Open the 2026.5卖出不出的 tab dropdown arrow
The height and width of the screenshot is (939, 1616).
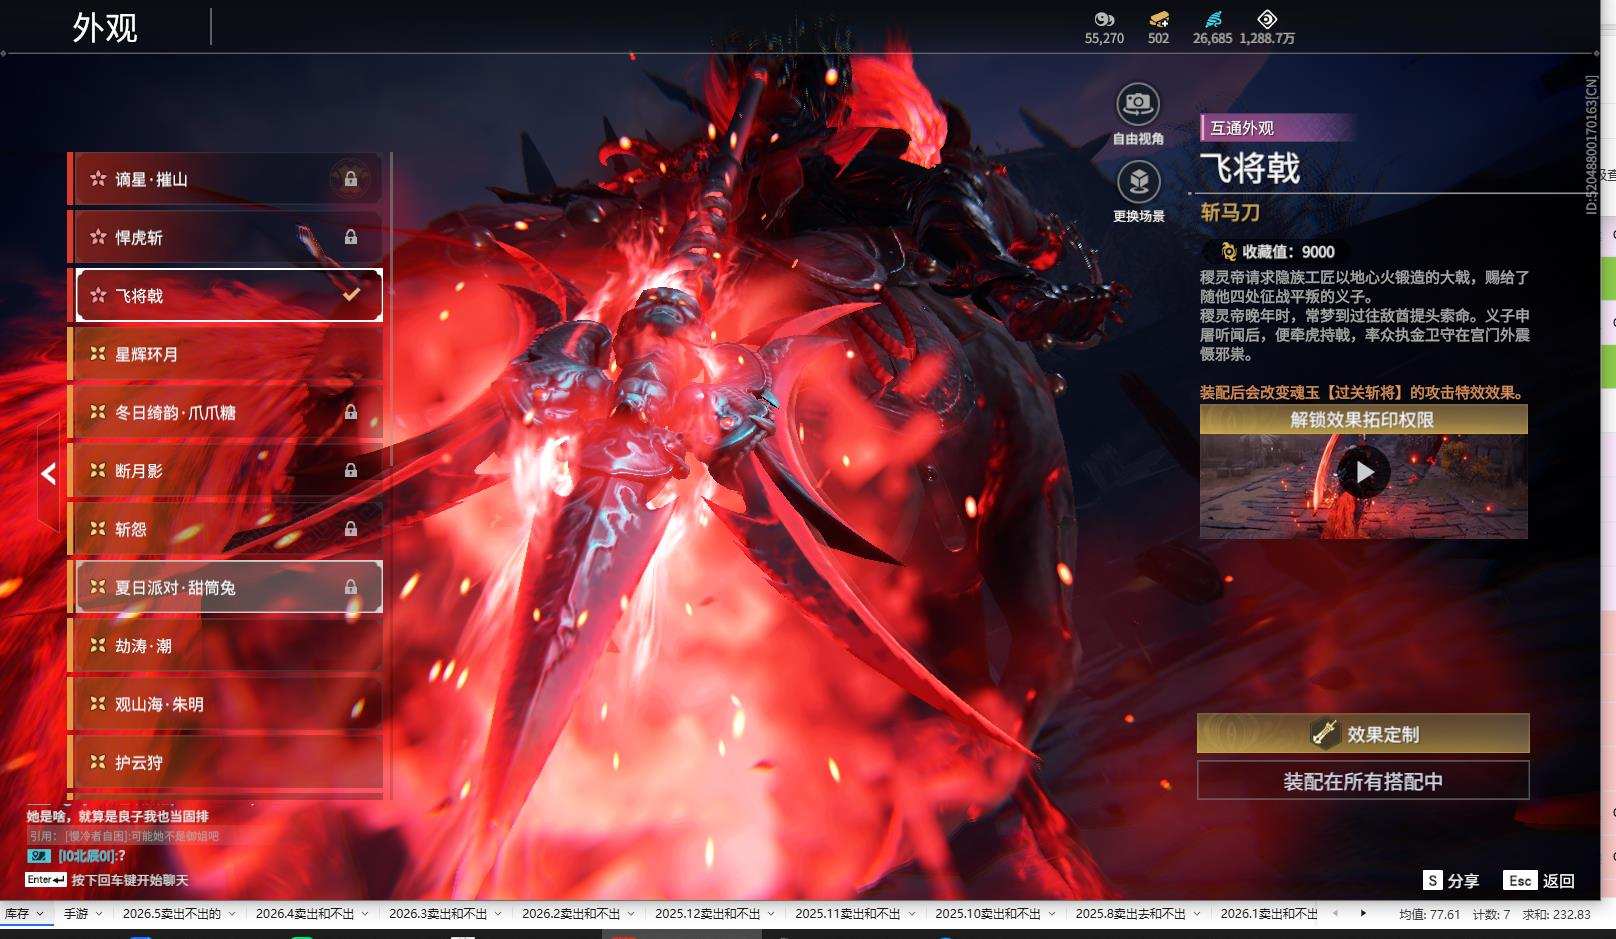point(232,914)
